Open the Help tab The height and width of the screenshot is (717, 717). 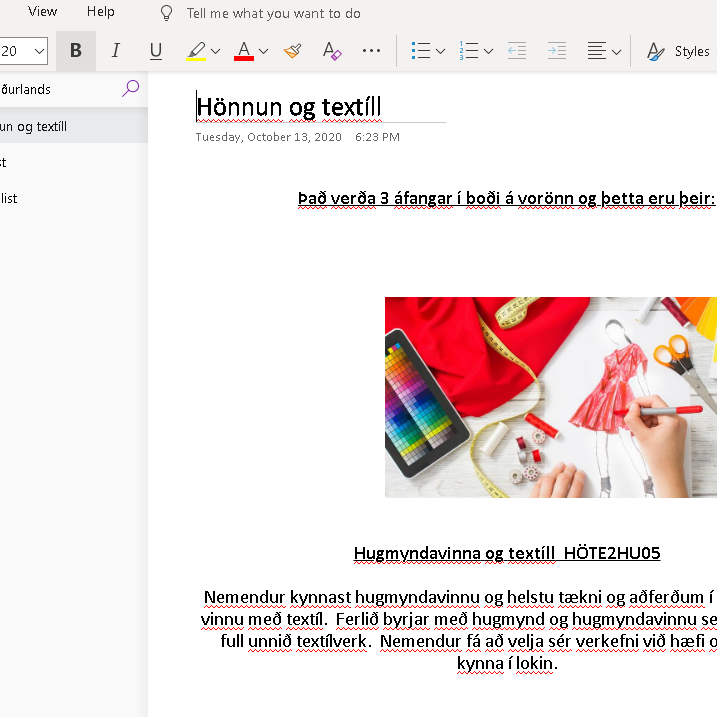[101, 12]
